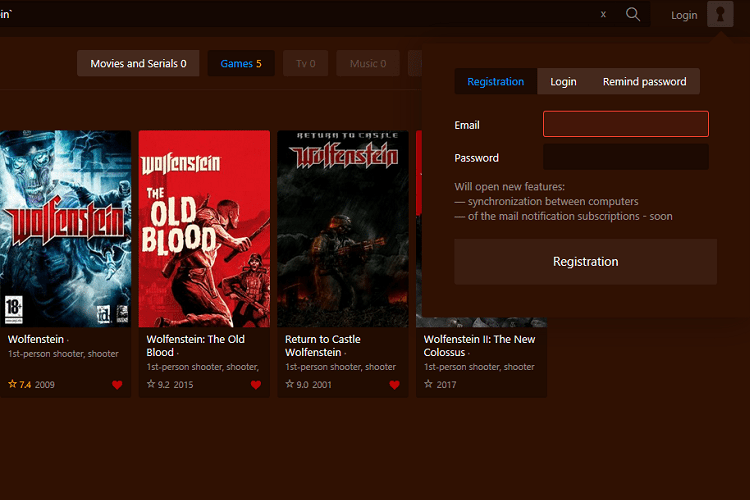Toggle favorite heart on Return to Castle
This screenshot has height=500, width=750.
pyautogui.click(x=395, y=385)
